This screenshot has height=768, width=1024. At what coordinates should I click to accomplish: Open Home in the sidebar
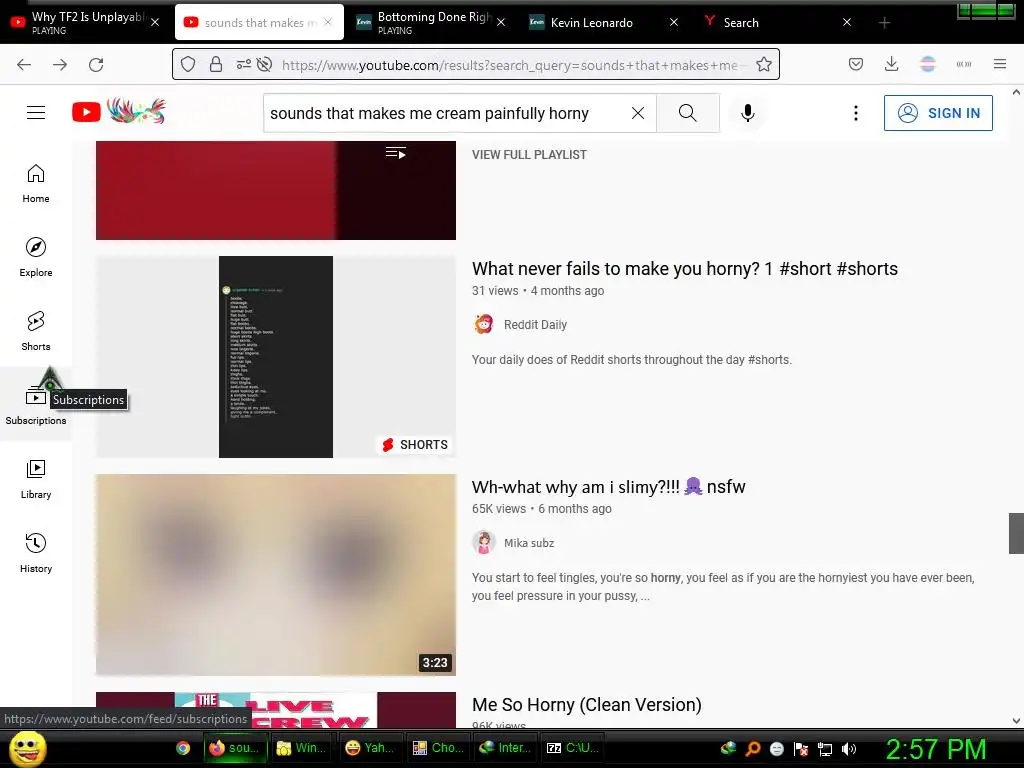[36, 184]
